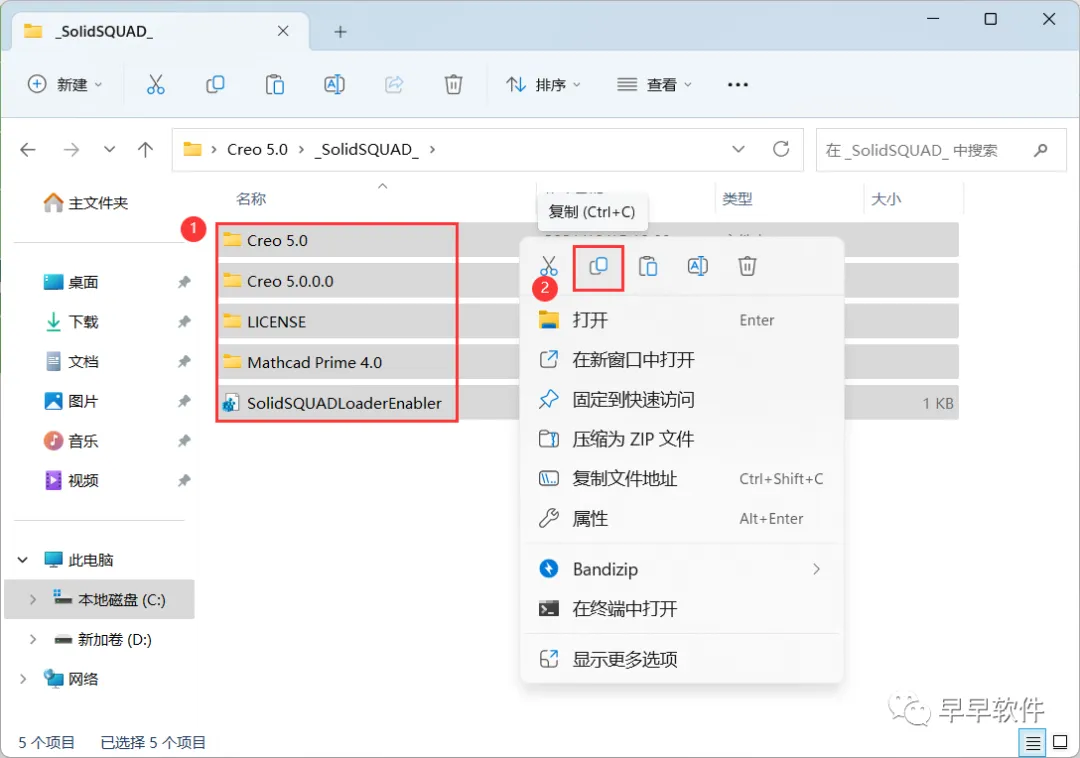This screenshot has width=1080, height=758.
Task: Select the Creo 5.0 folder row
Action: (369, 240)
